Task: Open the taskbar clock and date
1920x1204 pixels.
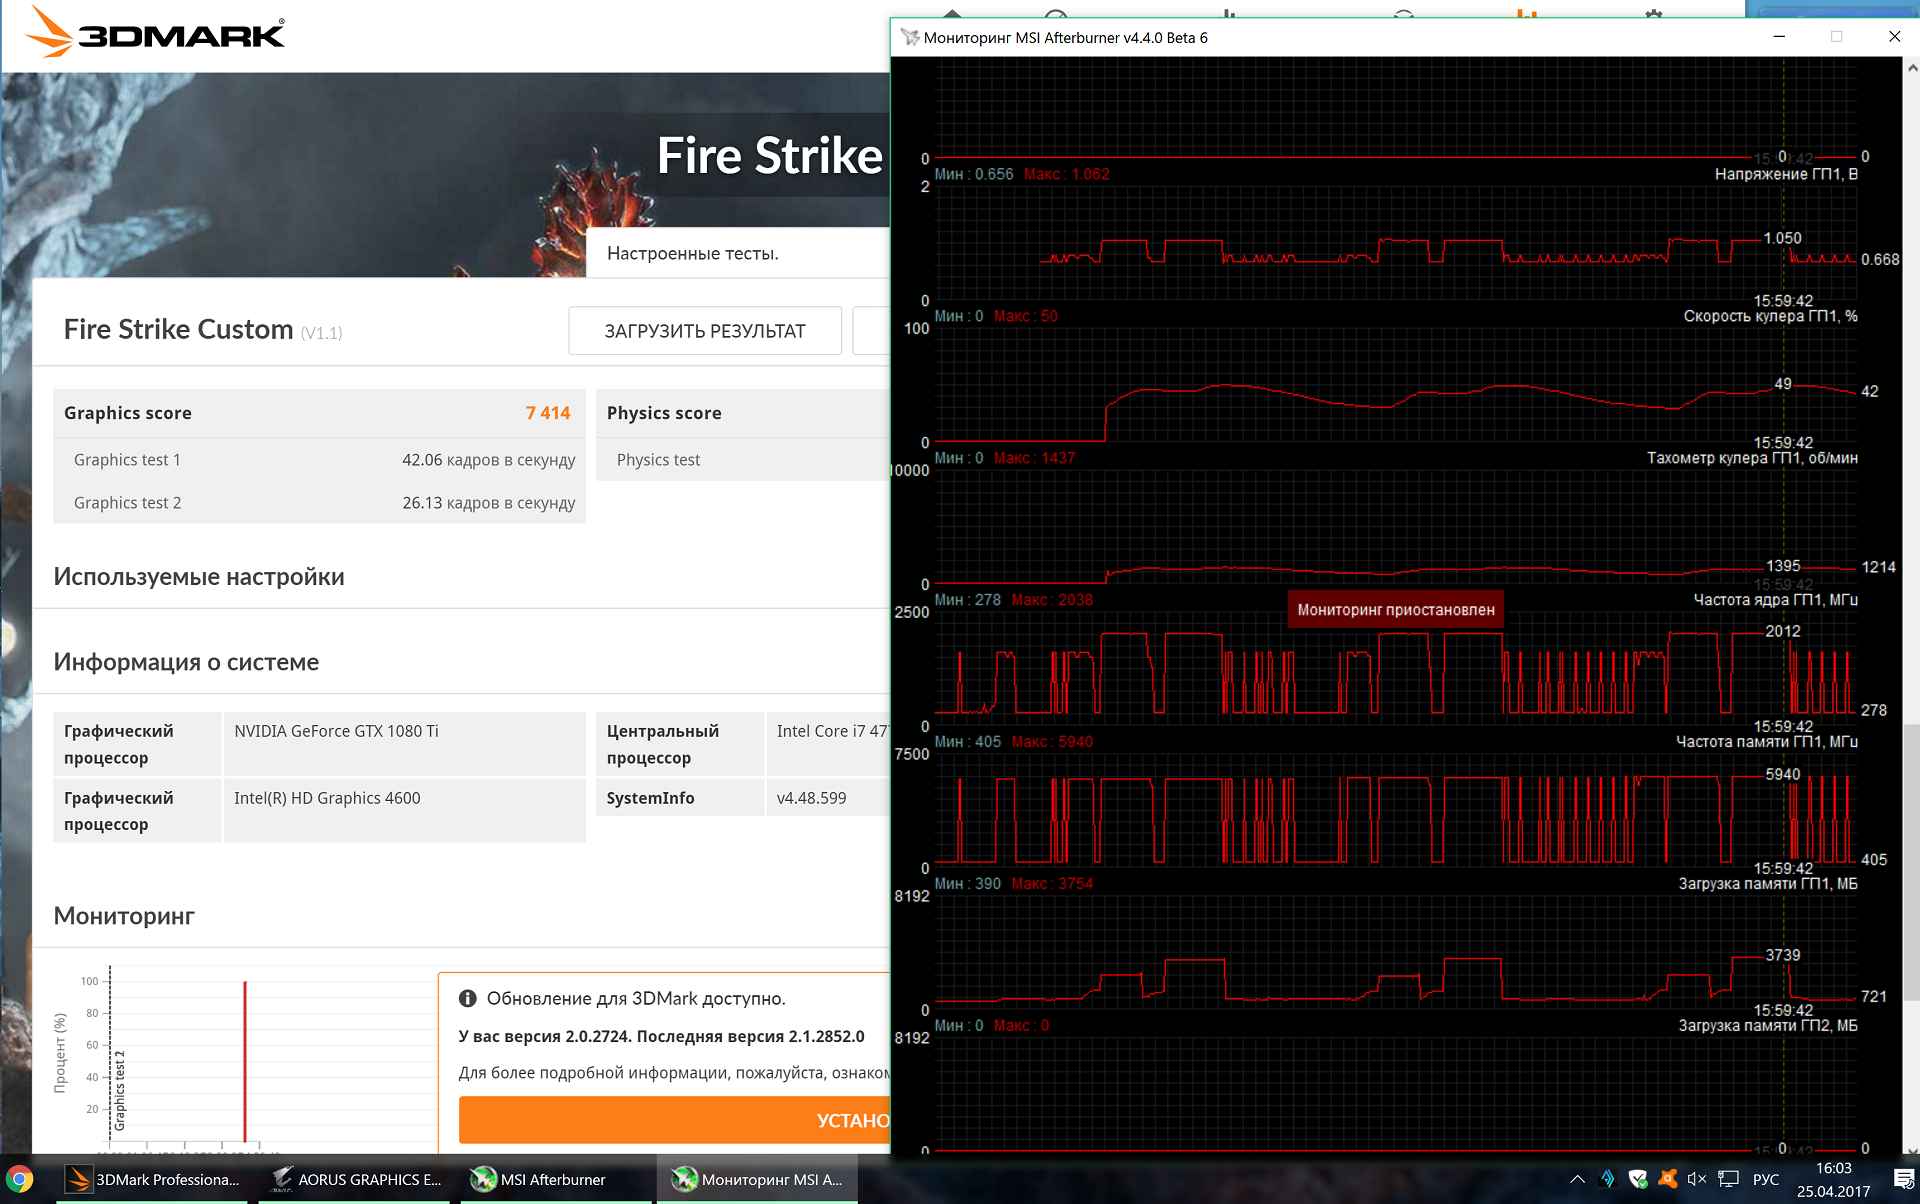Action: (x=1833, y=1179)
